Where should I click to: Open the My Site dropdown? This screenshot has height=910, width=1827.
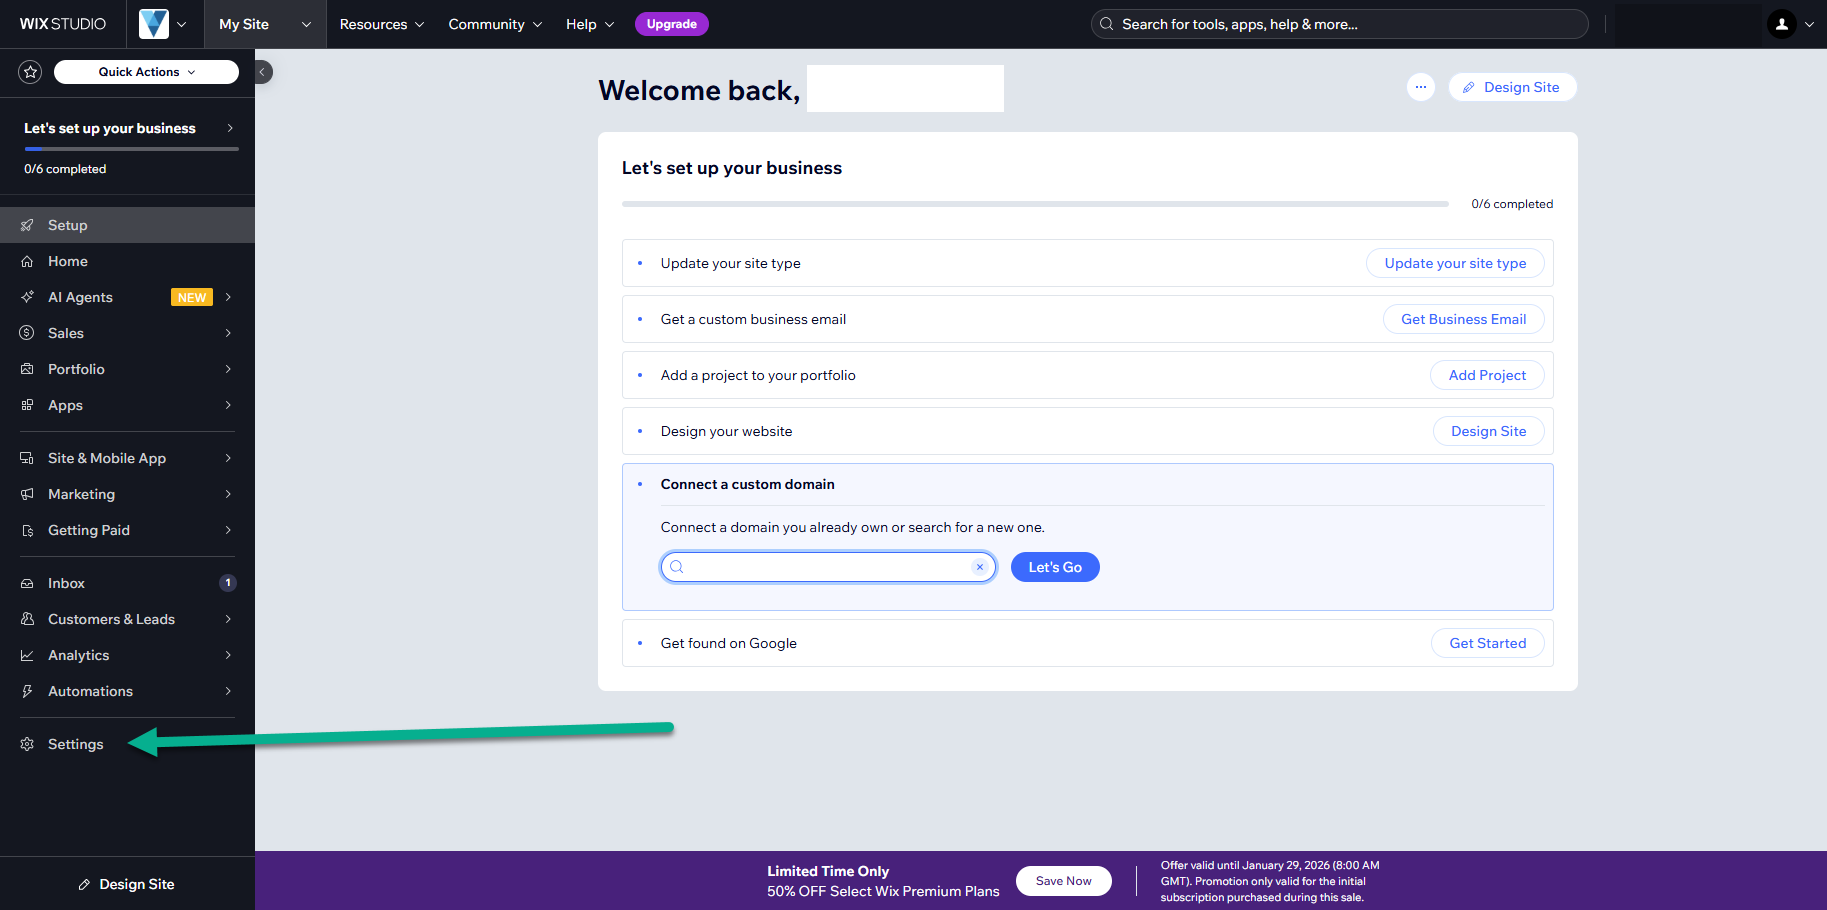(265, 24)
